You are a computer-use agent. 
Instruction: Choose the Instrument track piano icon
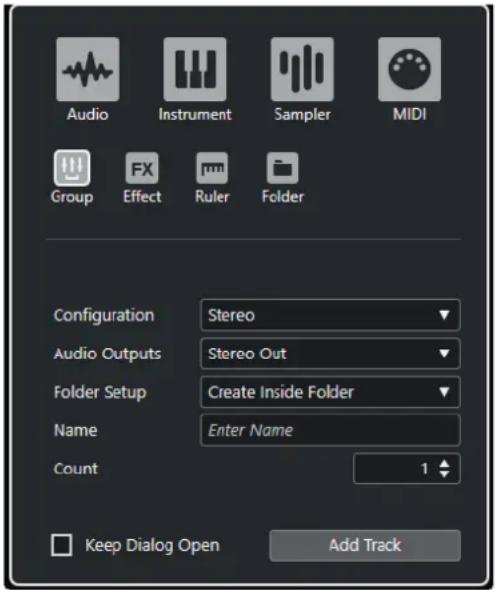coord(195,69)
